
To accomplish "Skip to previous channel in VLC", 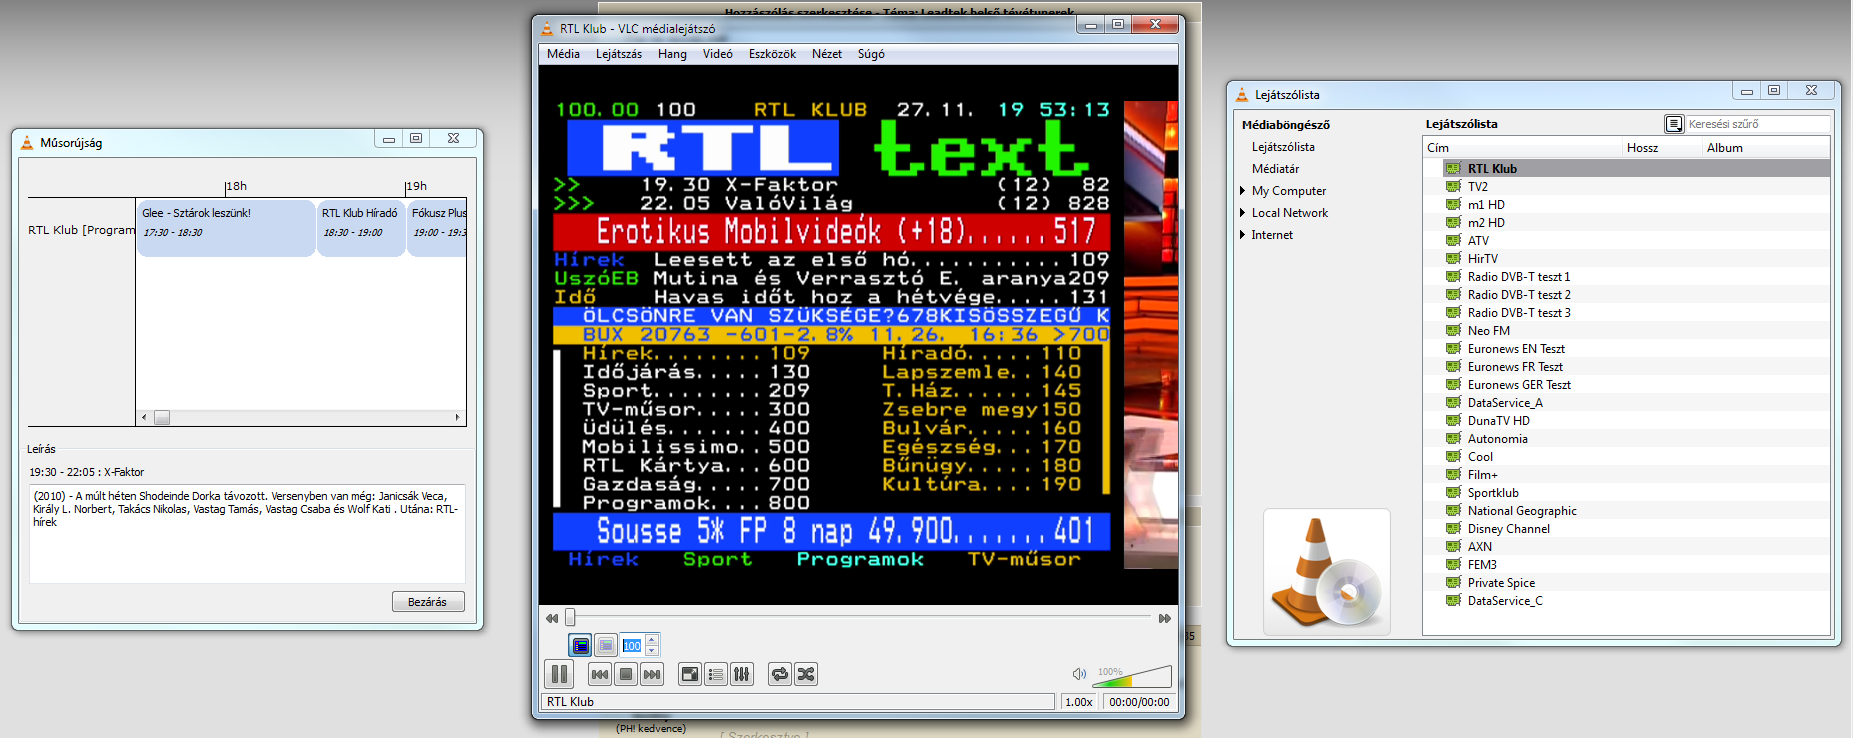I will (x=600, y=674).
